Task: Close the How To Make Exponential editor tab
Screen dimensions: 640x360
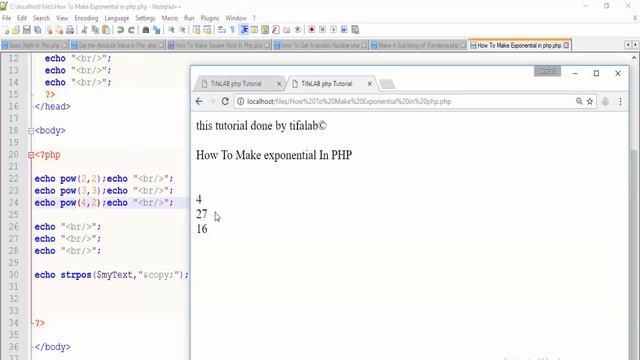Action: pos(566,45)
